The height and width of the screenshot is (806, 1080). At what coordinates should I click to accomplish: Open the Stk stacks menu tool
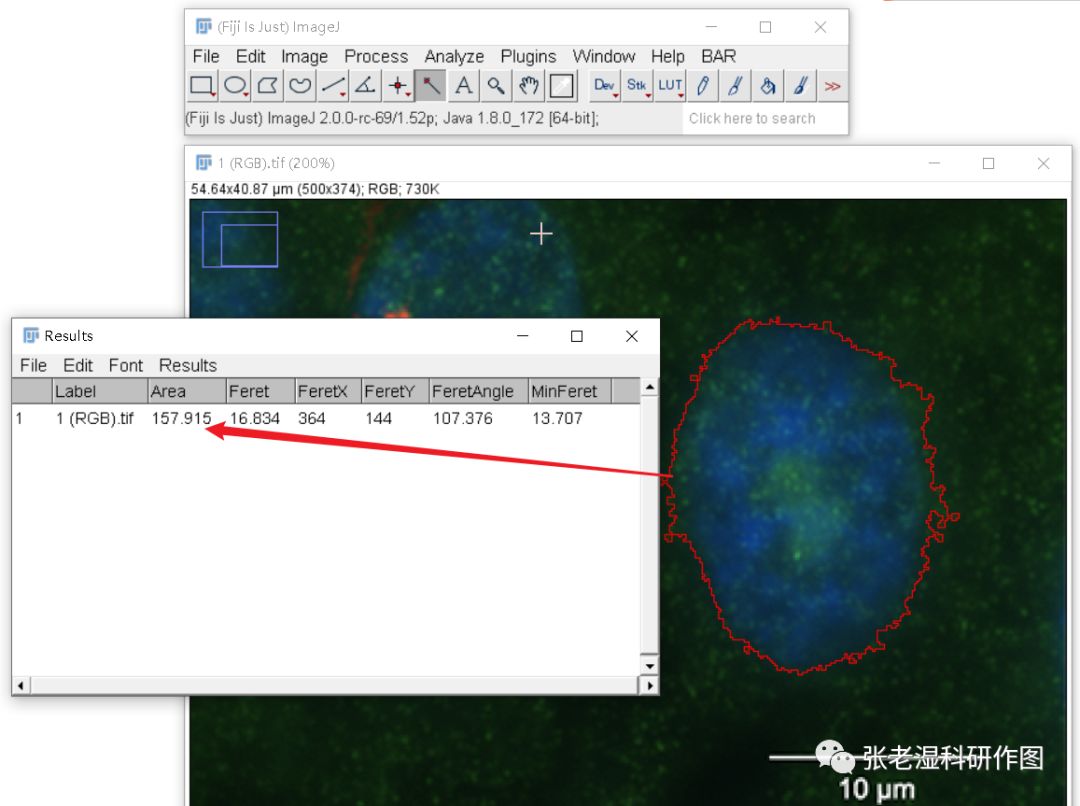click(x=636, y=86)
